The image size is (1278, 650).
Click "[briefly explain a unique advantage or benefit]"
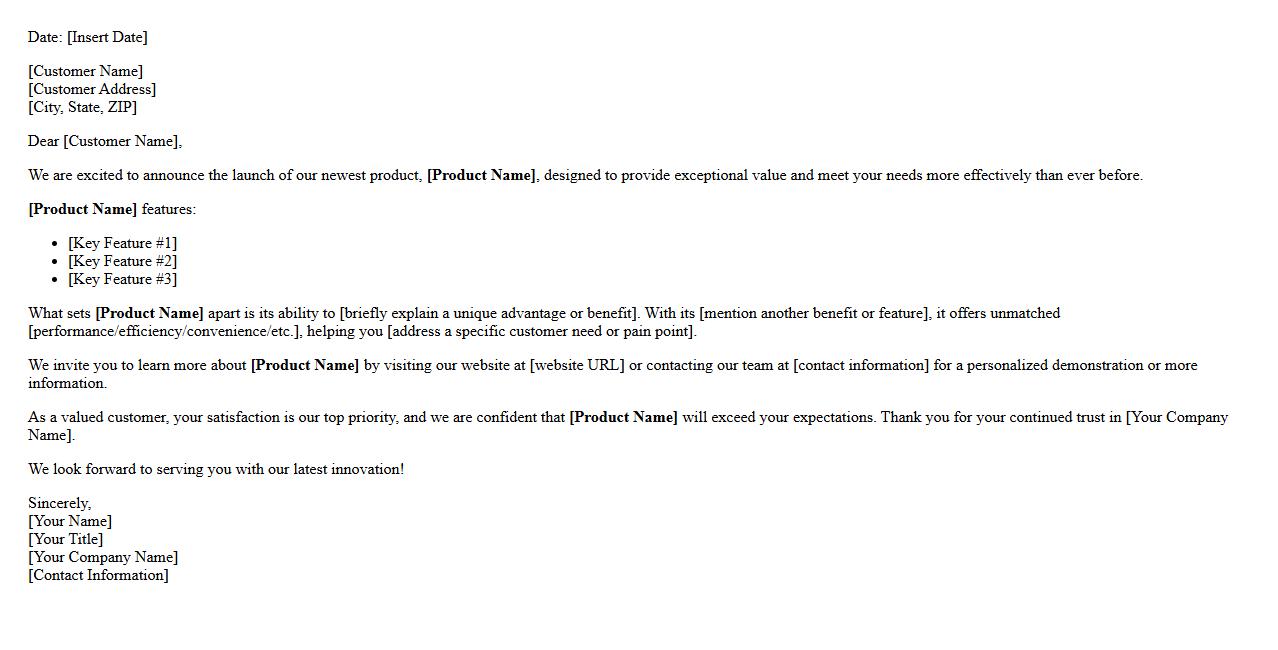point(489,313)
